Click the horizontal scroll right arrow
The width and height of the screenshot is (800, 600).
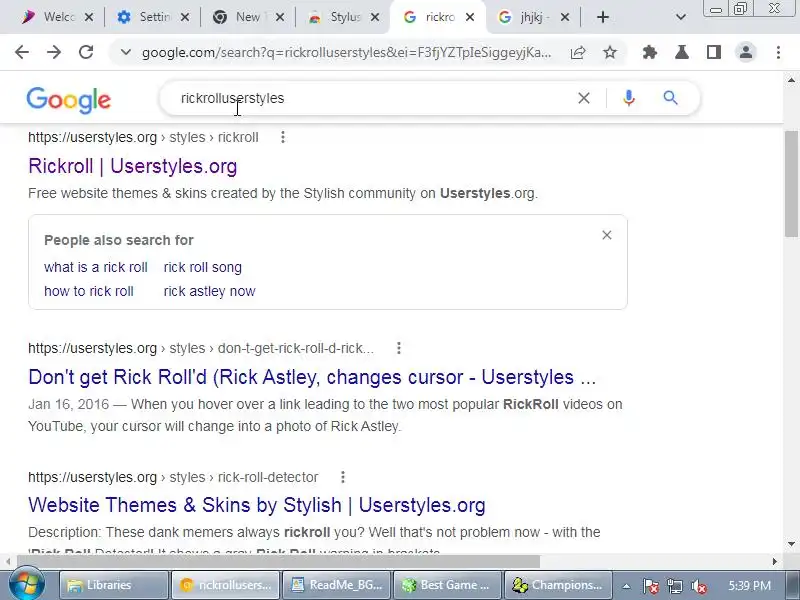point(775,561)
